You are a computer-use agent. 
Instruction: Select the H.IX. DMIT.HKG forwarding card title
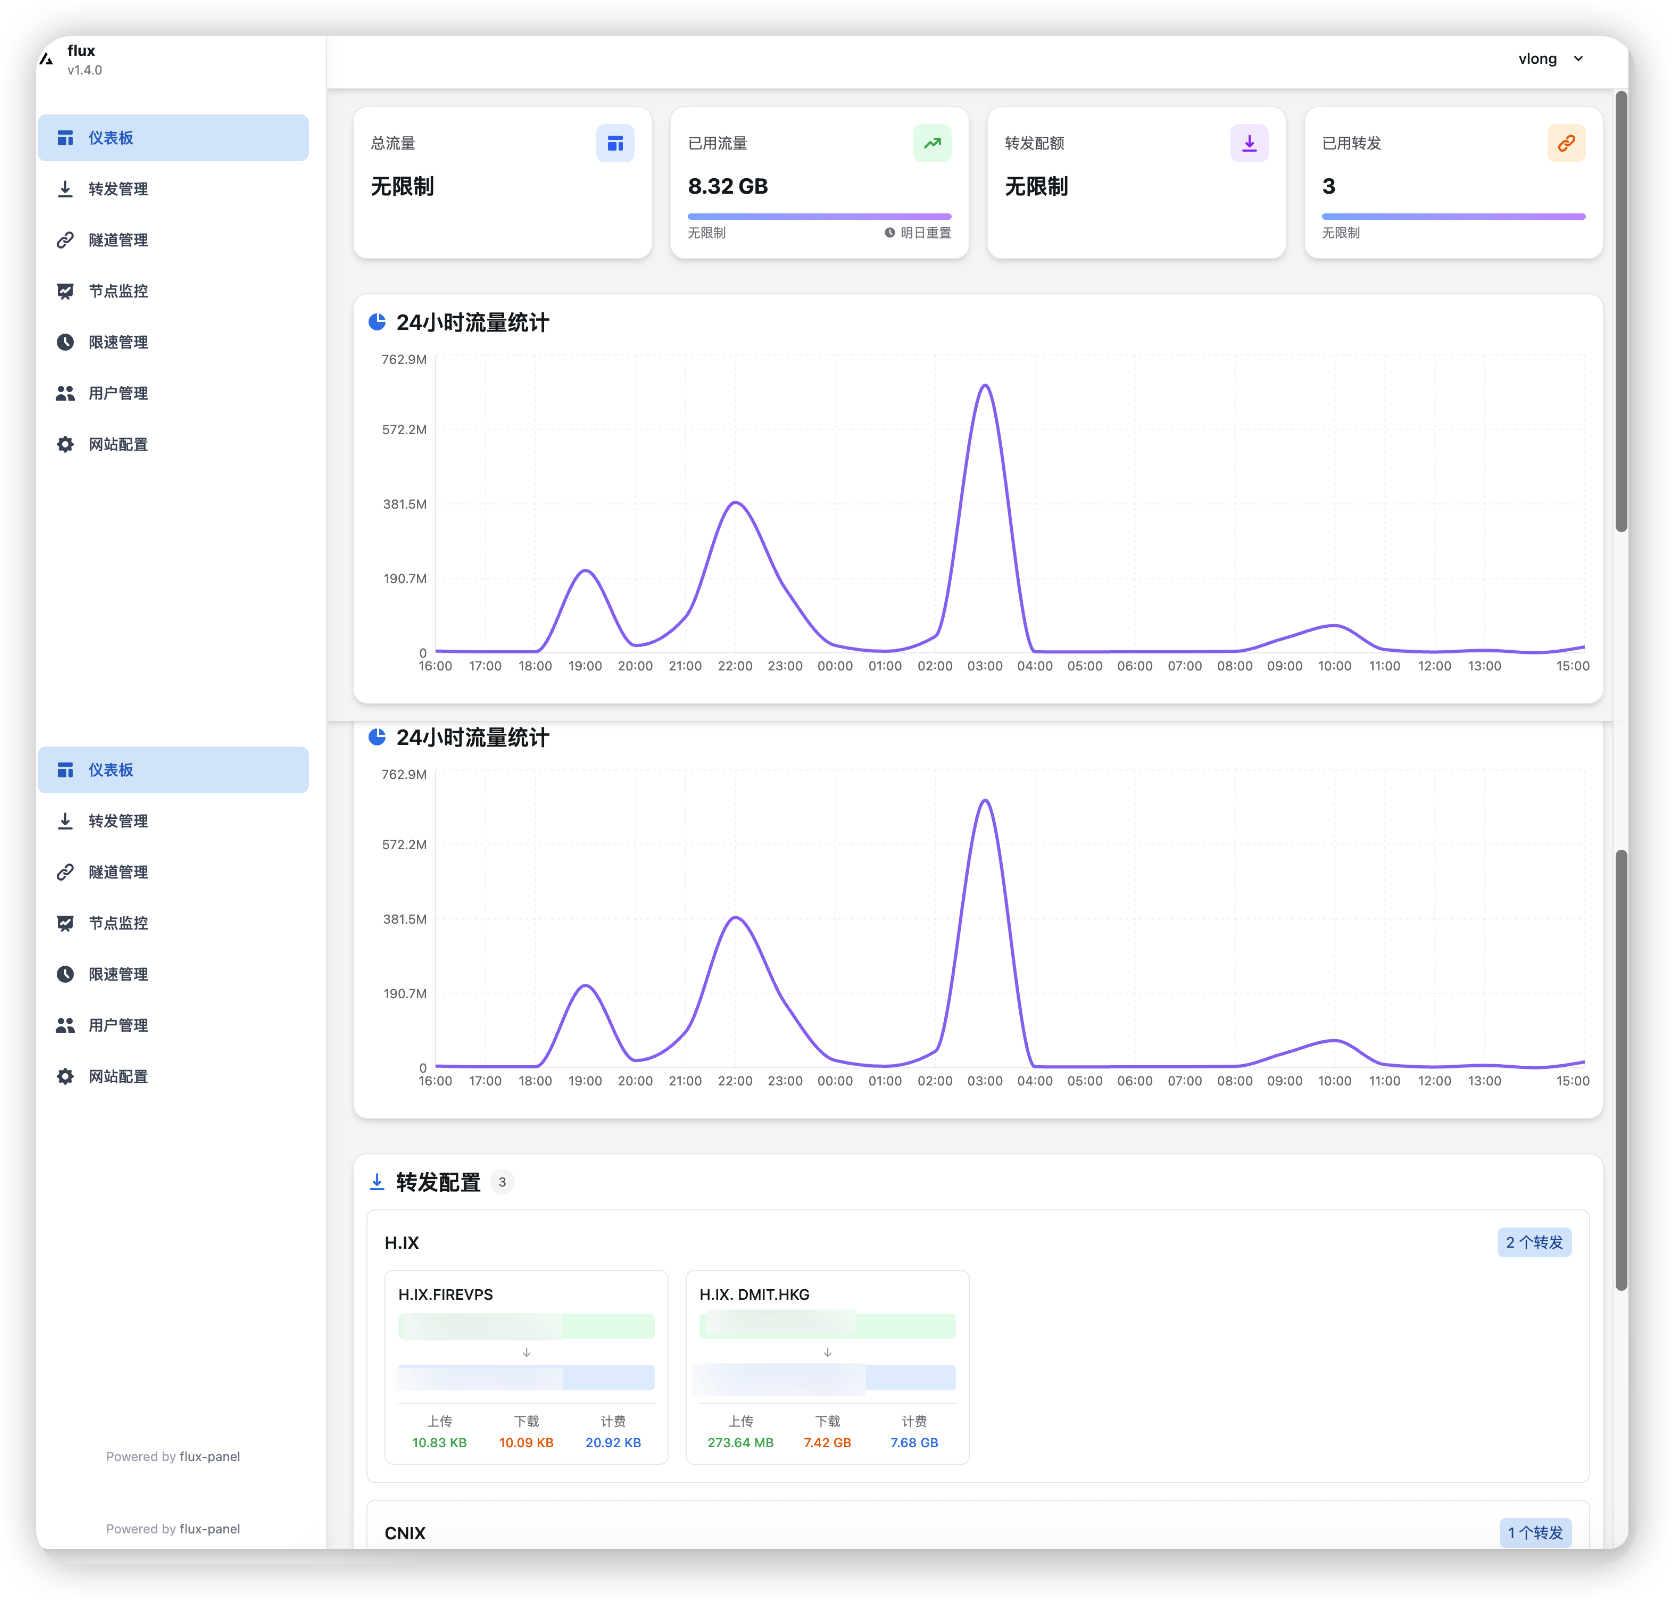pos(754,1294)
